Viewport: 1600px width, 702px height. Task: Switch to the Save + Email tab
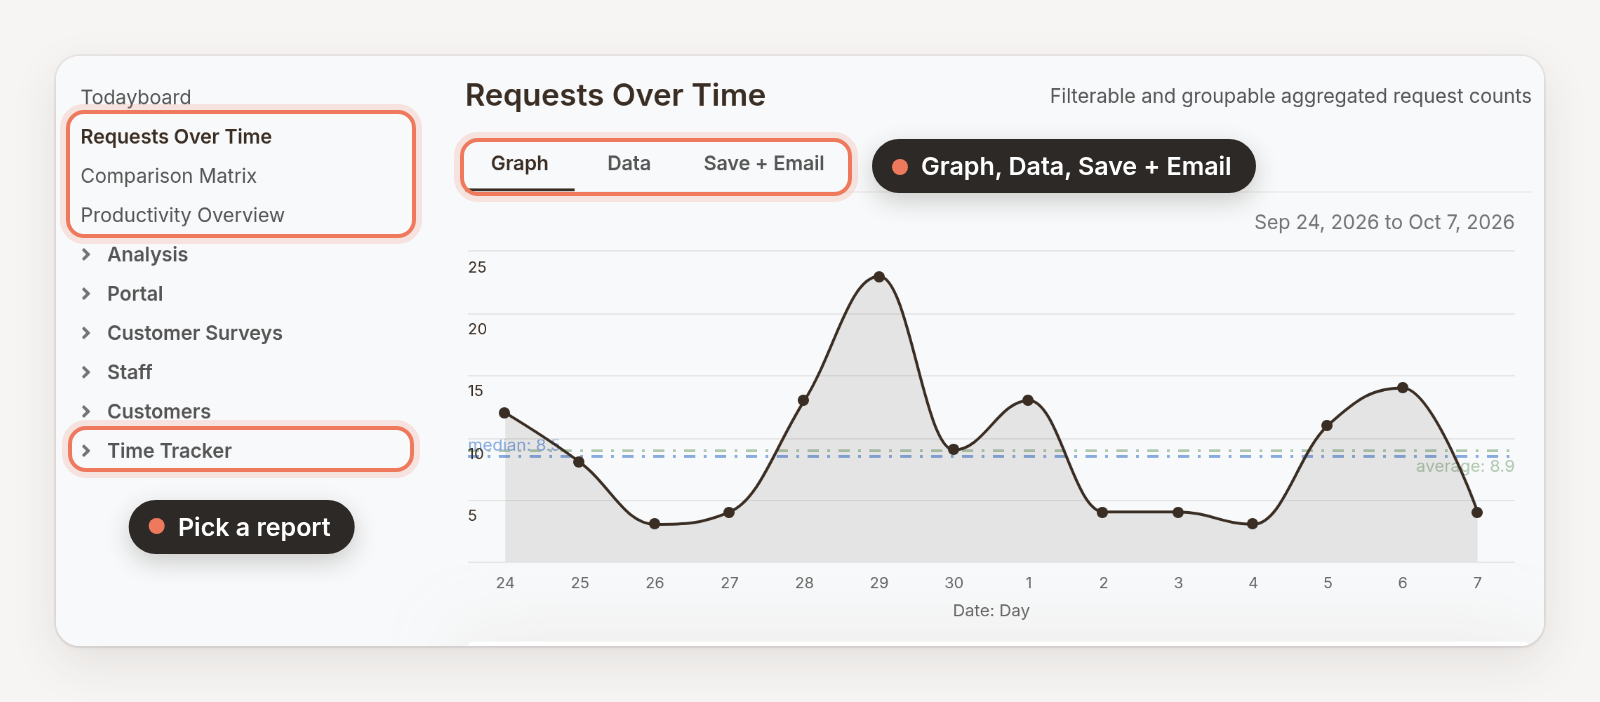click(764, 164)
